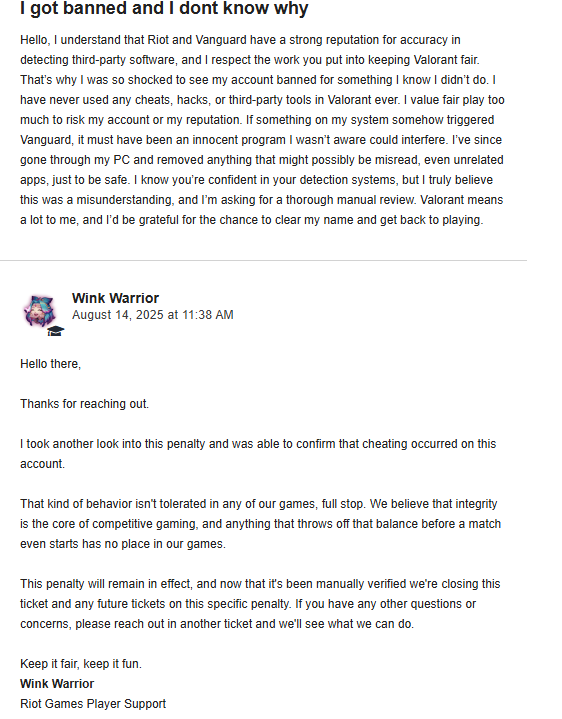Screen dimensions: 562x719
Task: Click the 'Thanks for reaching out.' line
Action: click(x=84, y=404)
